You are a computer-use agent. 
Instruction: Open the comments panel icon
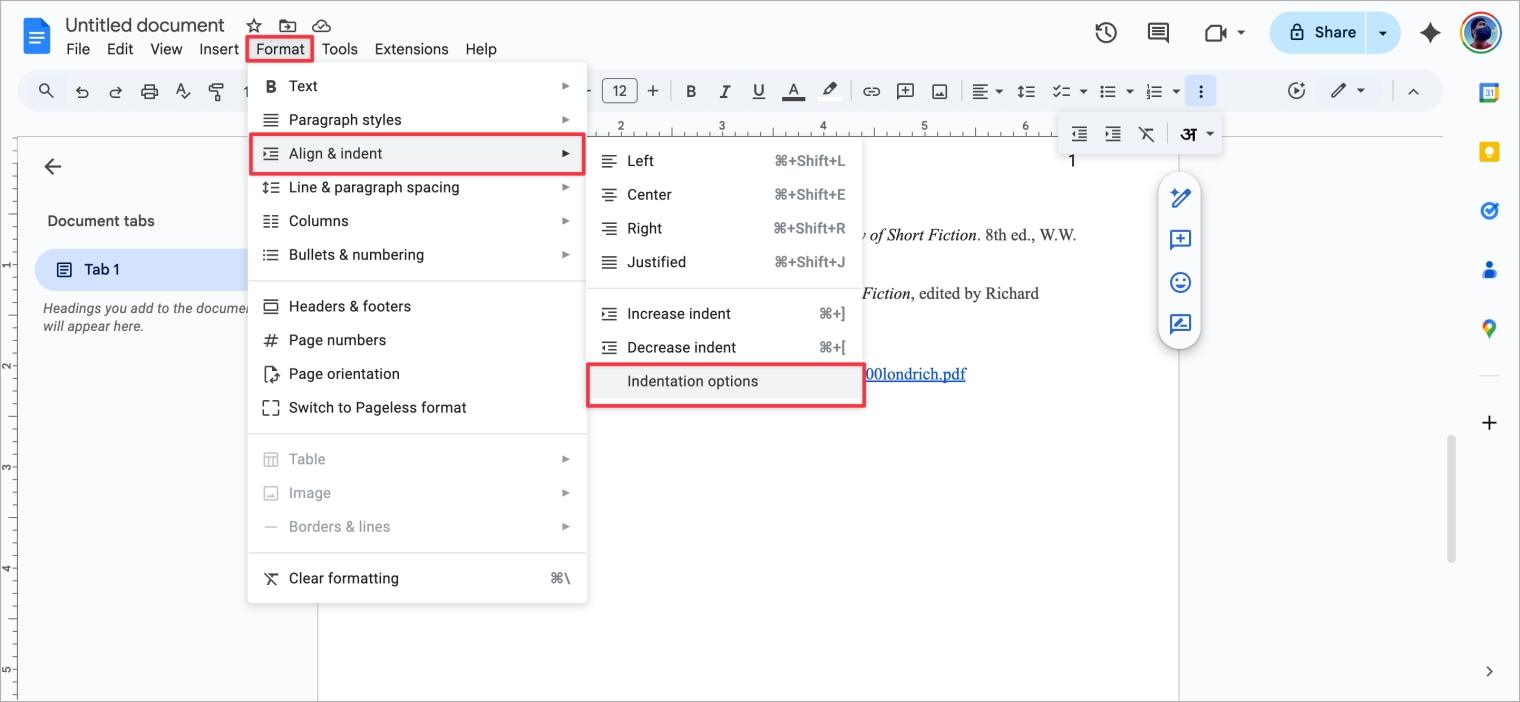[1157, 32]
